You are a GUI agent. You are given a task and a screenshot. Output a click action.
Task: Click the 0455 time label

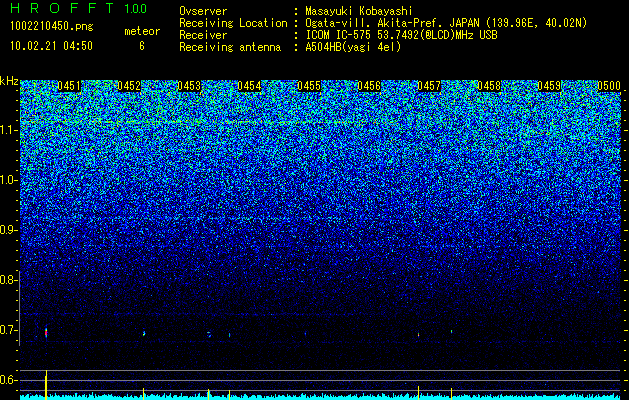click(309, 86)
